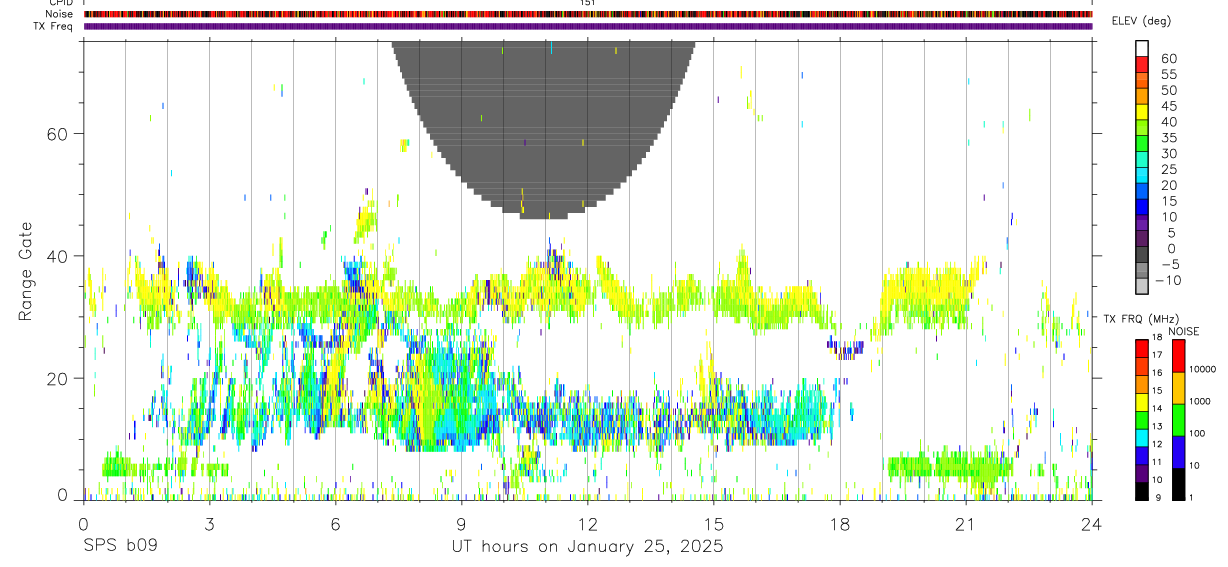Click the green low-range echo band after 19 UT
Viewport: 1228px width, 567px height.
[x=950, y=466]
